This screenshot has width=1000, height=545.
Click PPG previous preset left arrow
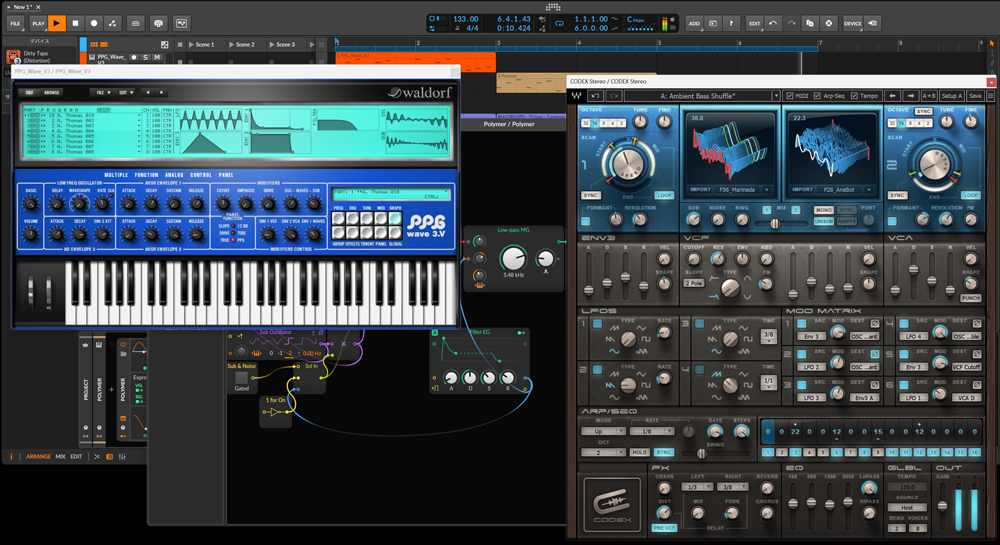coord(148,92)
